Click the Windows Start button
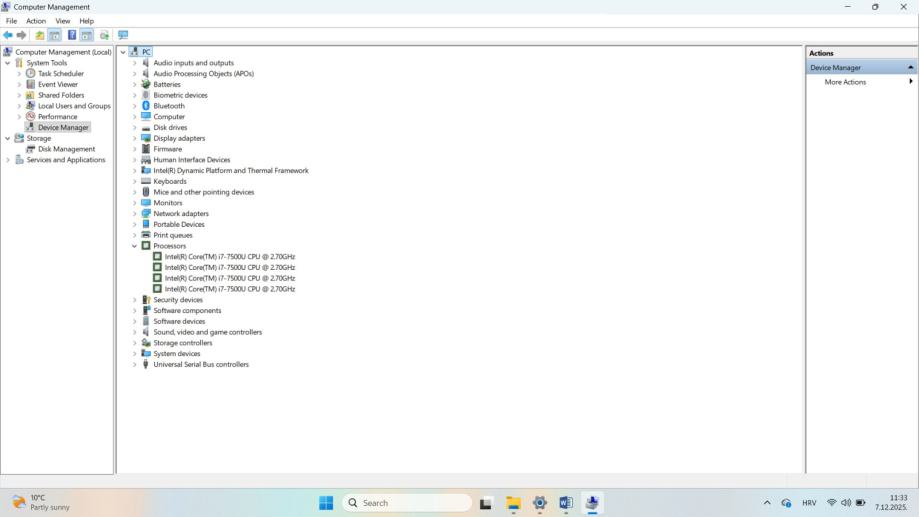This screenshot has width=919, height=517. (x=326, y=503)
